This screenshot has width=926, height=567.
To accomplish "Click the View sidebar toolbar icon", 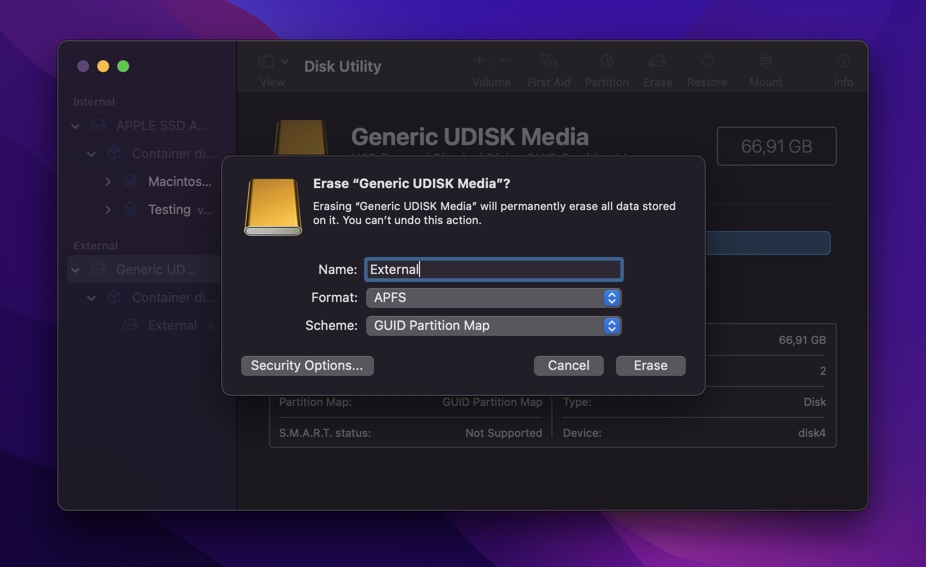I will [266, 61].
